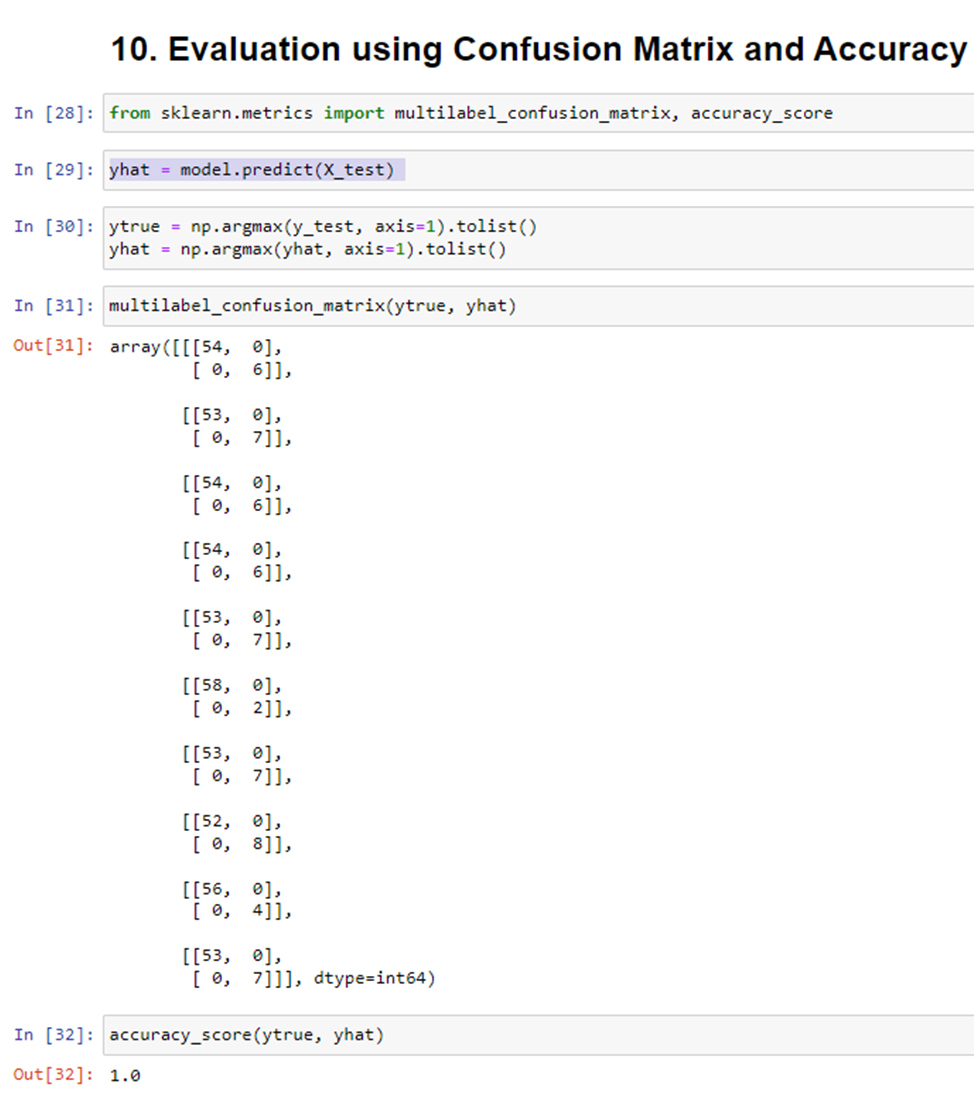This screenshot has height=1100, width=974.
Task: Click the yhat argmax code line
Action: point(307,250)
